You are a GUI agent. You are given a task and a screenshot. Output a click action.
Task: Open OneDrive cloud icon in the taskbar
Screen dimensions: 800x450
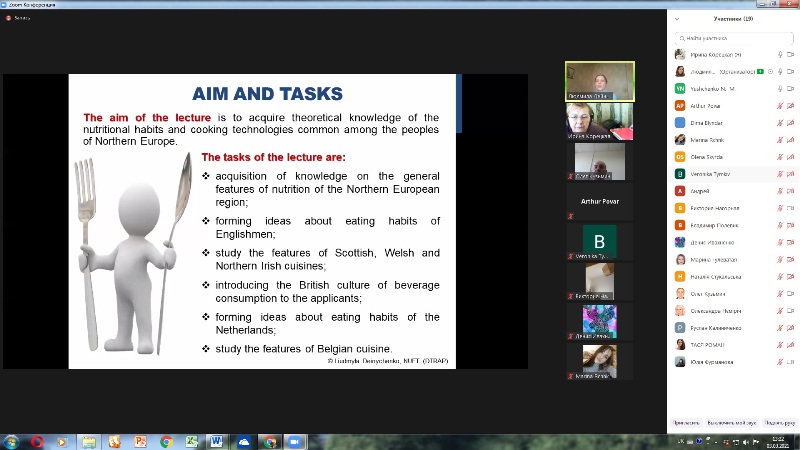(x=243, y=442)
